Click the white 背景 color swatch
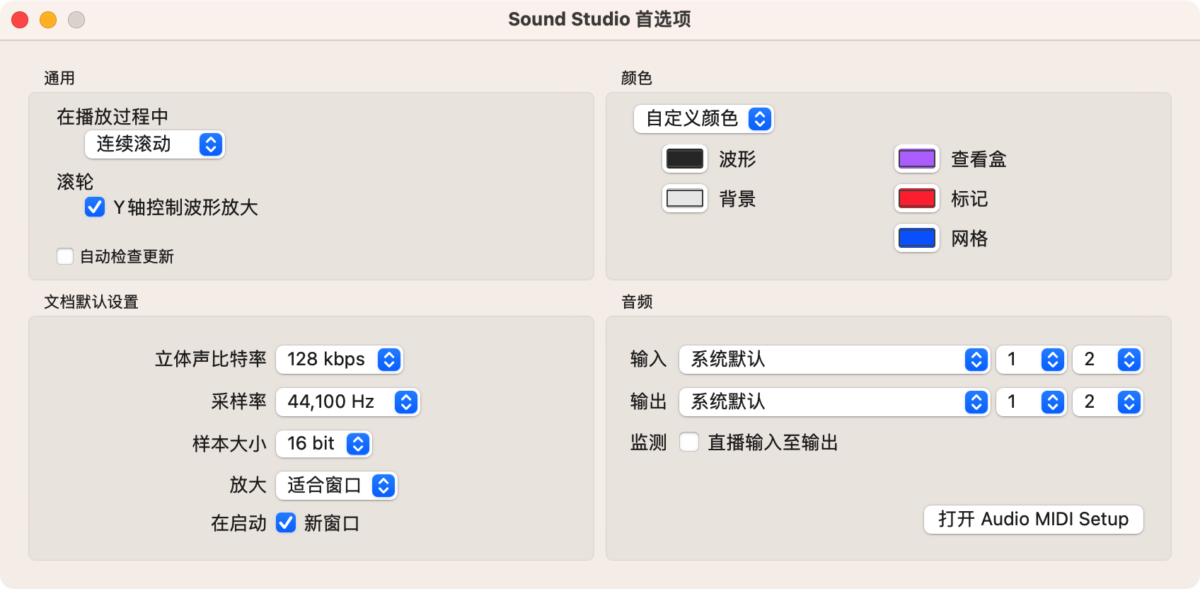Viewport: 1200px width, 589px height. [685, 199]
